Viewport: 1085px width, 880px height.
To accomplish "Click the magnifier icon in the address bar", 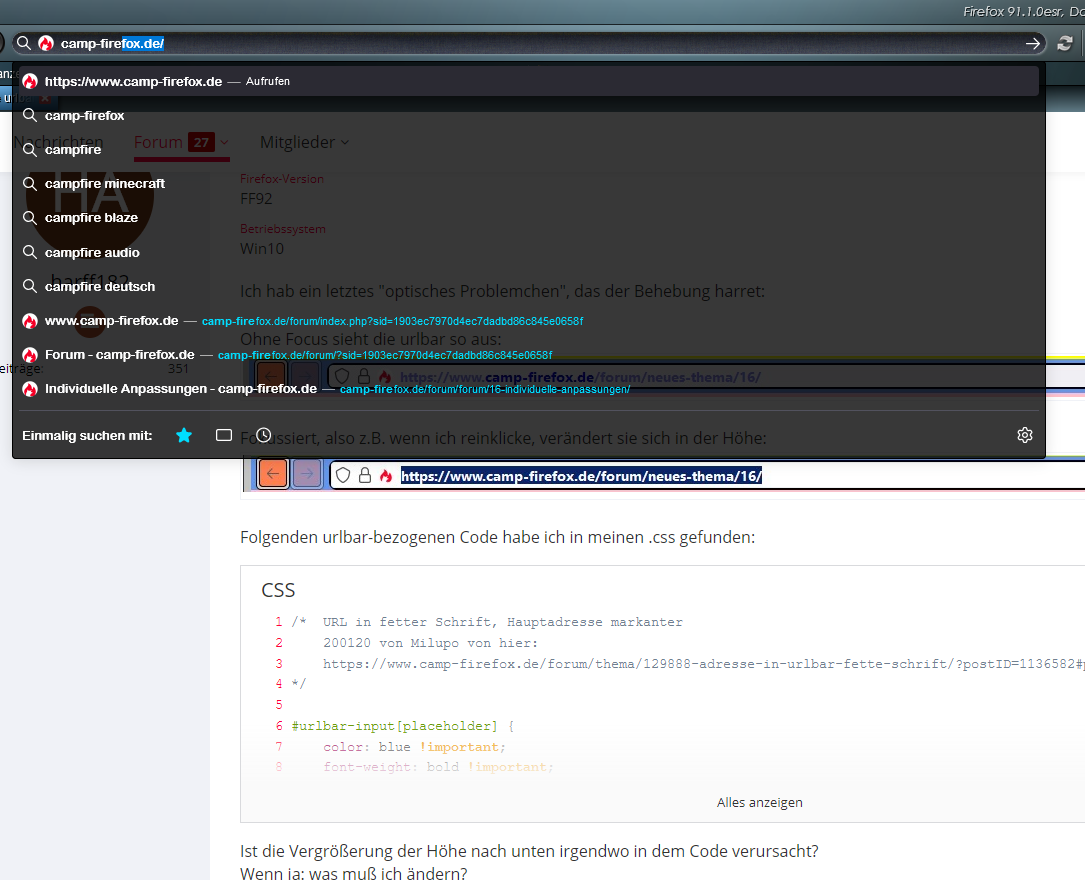I will click(x=23, y=44).
